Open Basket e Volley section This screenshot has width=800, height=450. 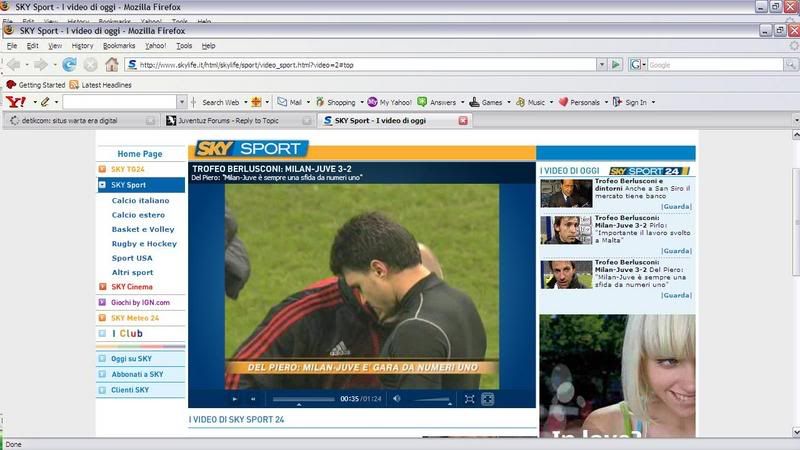(143, 229)
